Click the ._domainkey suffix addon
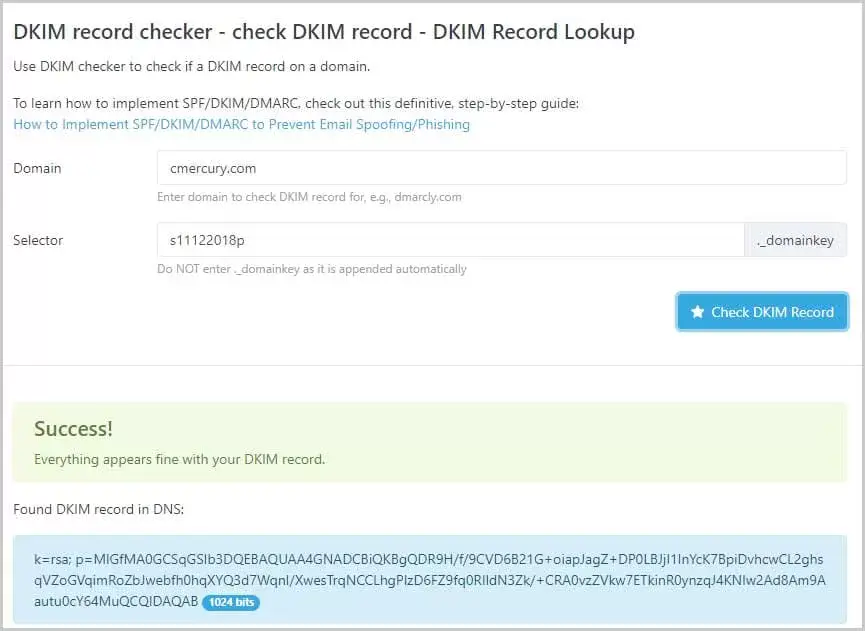 pyautogui.click(x=795, y=240)
